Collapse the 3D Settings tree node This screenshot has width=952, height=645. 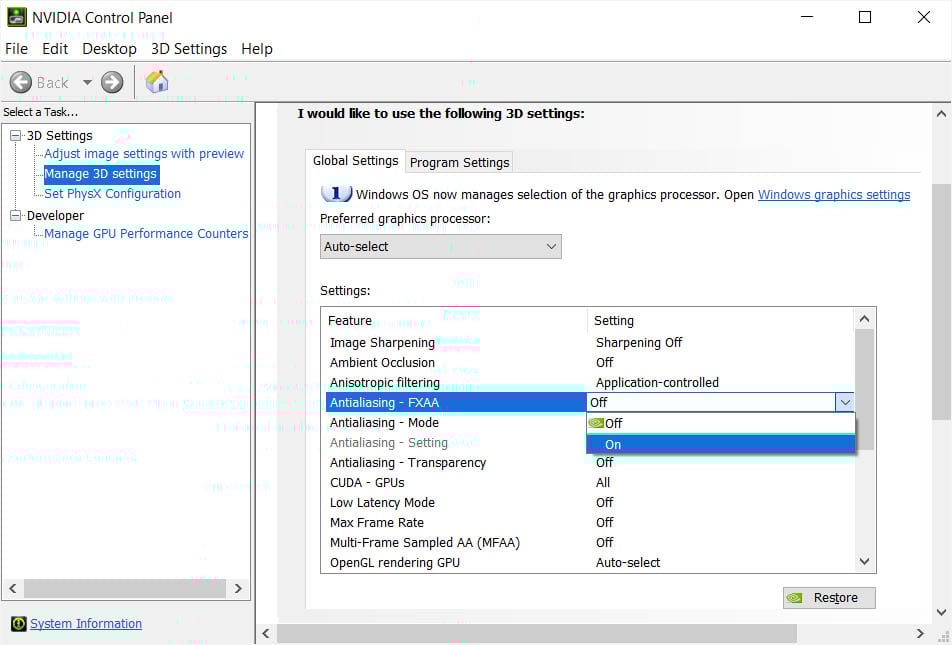[15, 135]
